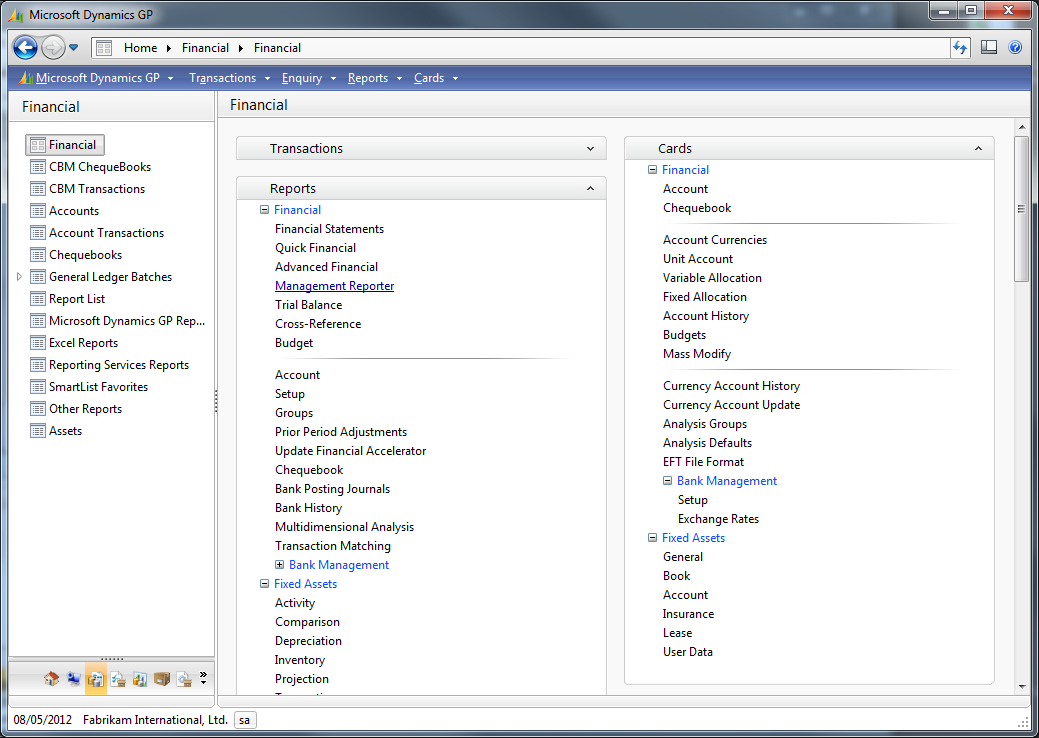The height and width of the screenshot is (738, 1039).
Task: Open Financial Statements report
Action: click(x=329, y=229)
